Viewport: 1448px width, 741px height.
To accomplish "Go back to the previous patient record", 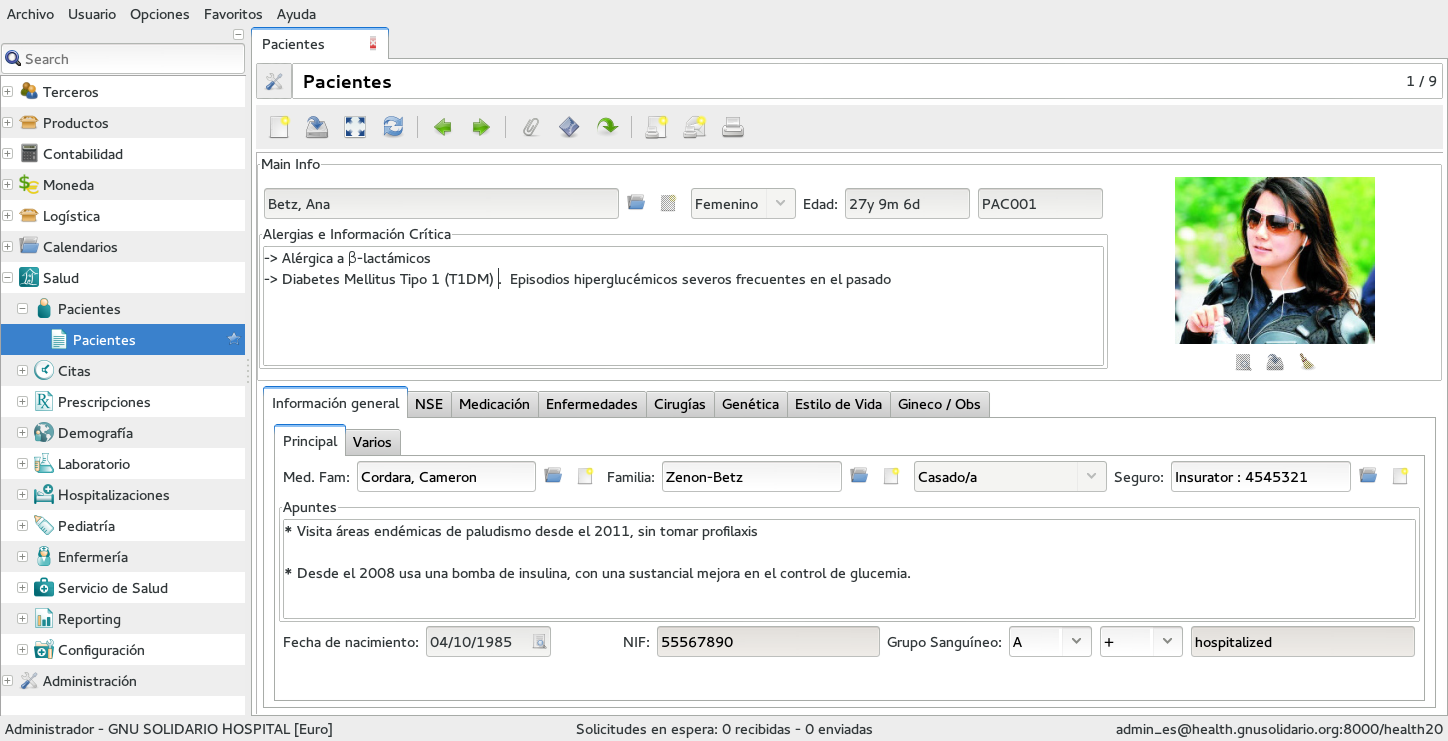I will click(x=442, y=127).
